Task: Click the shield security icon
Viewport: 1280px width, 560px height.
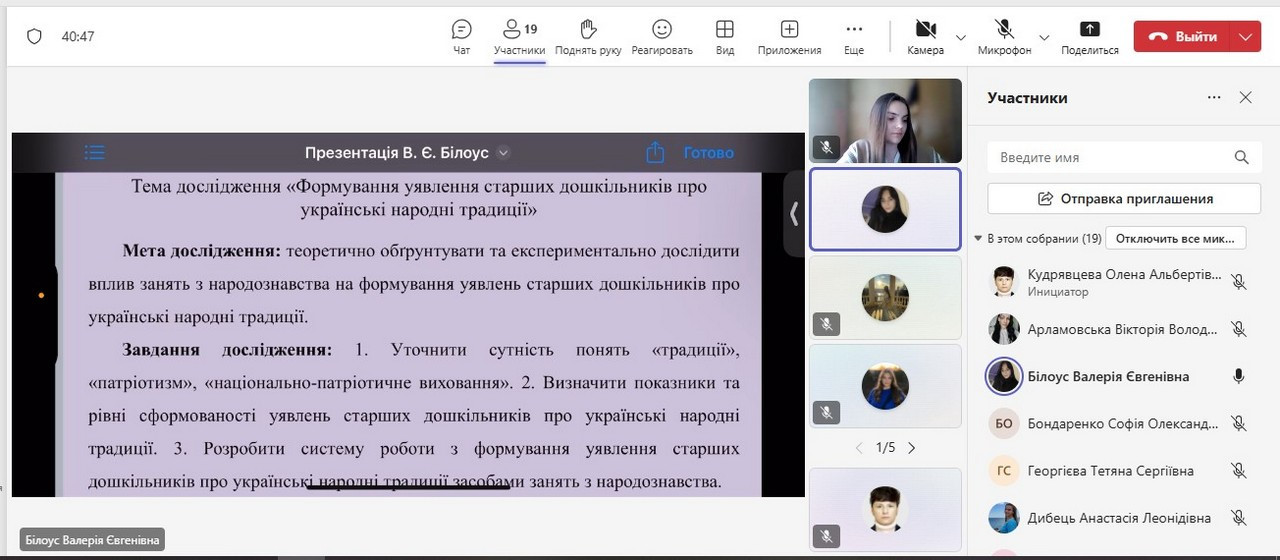Action: [34, 36]
